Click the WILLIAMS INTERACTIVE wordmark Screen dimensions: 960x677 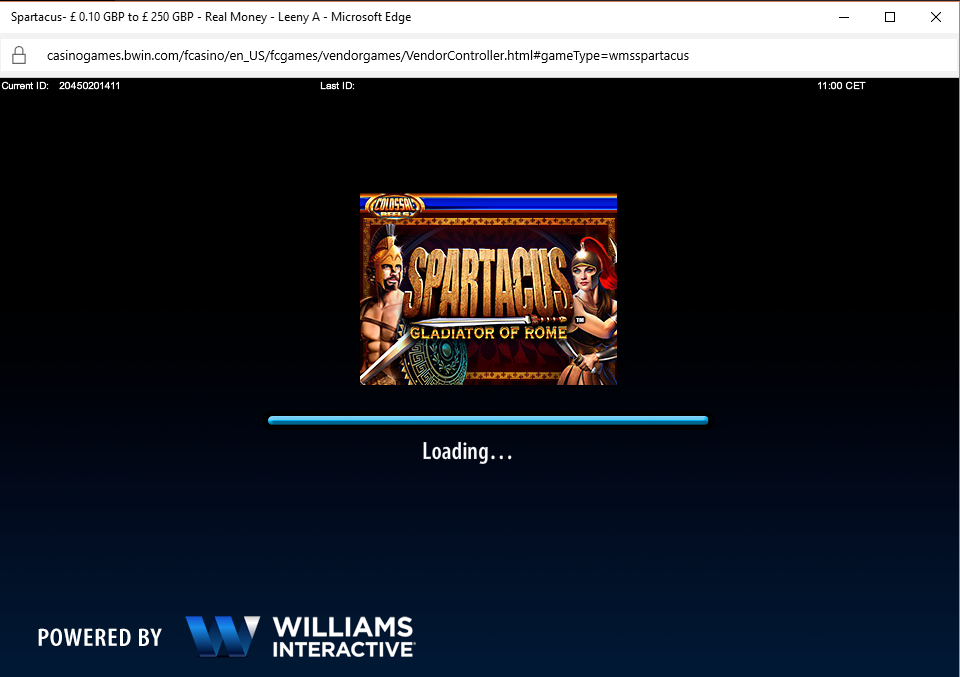pyautogui.click(x=343, y=637)
